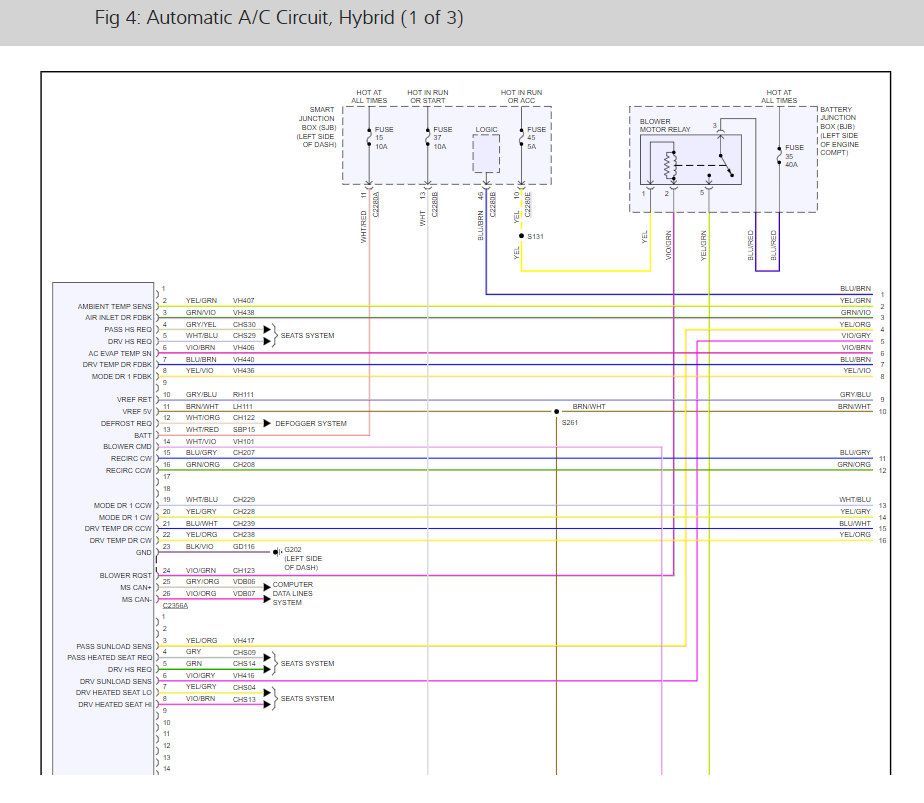Click circuit code RH111
The width and height of the screenshot is (924, 803).
click(x=243, y=395)
